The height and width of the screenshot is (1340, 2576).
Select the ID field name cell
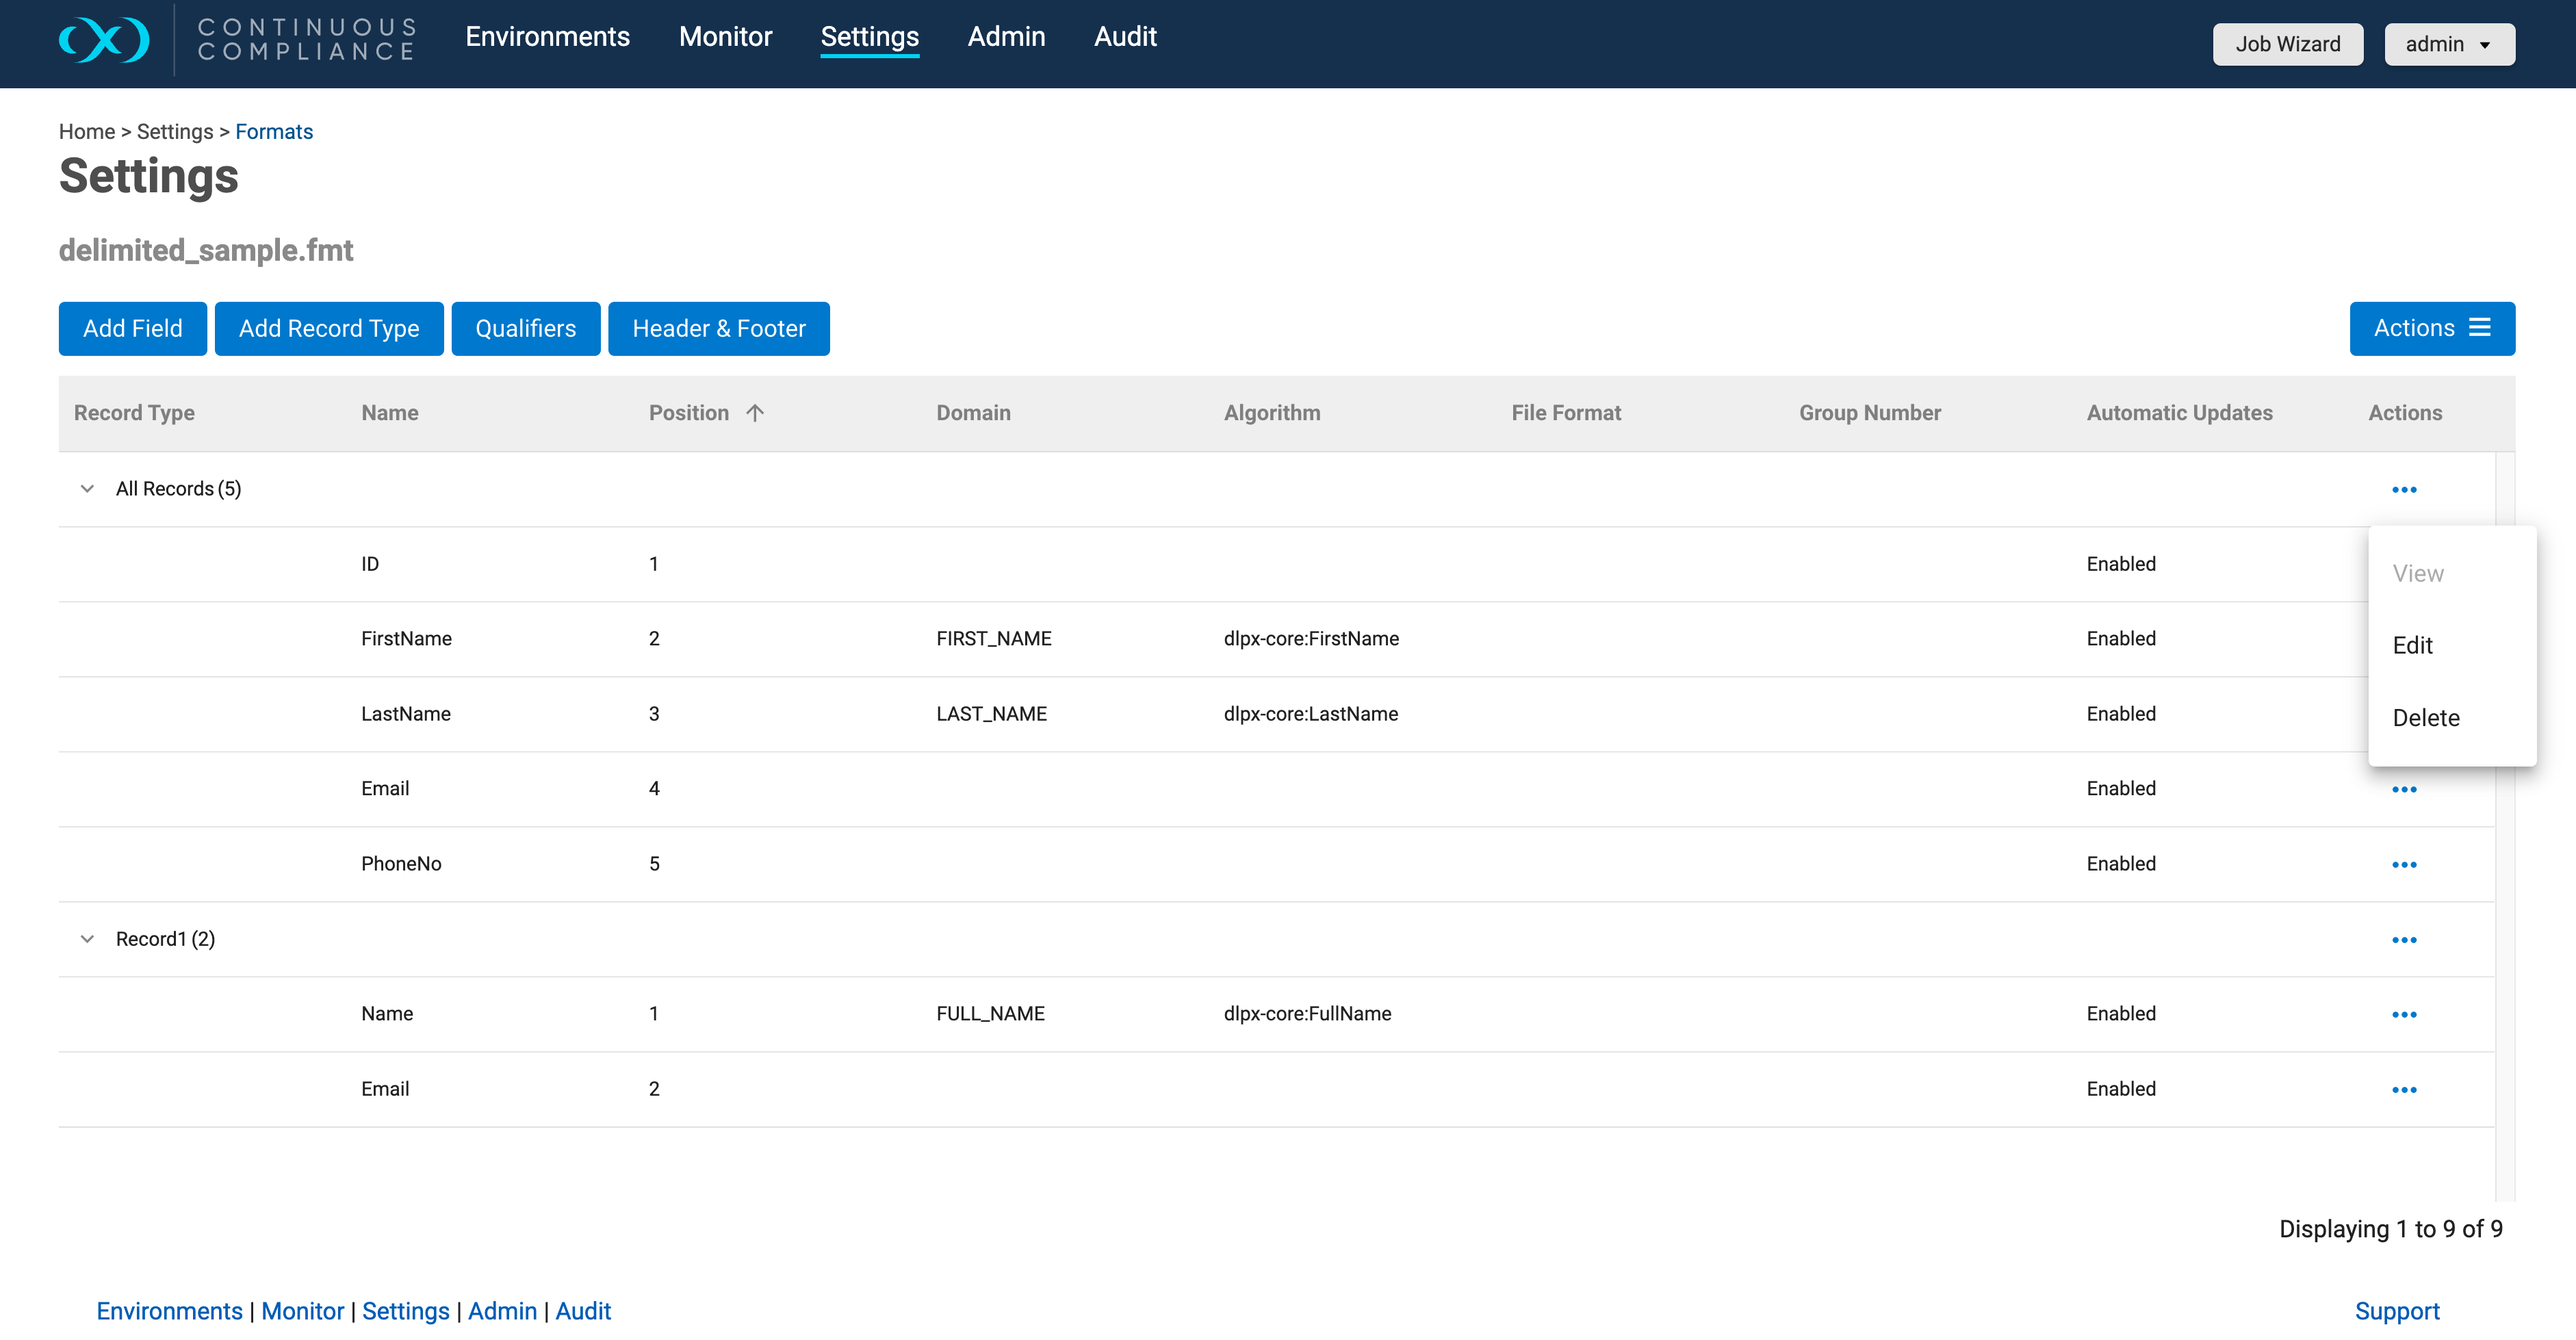point(370,564)
